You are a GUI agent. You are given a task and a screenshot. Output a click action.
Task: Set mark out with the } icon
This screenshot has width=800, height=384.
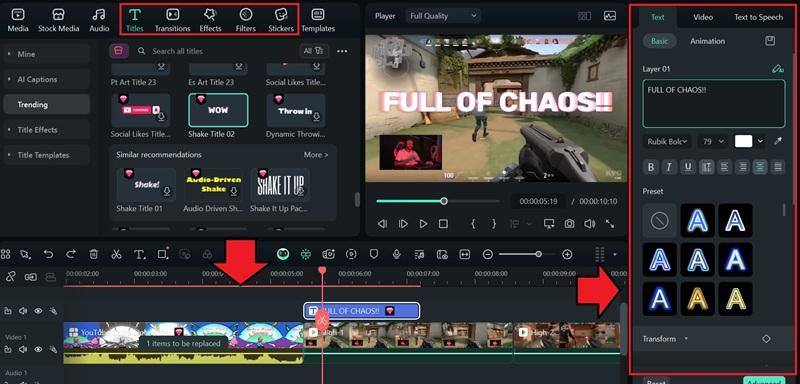494,223
